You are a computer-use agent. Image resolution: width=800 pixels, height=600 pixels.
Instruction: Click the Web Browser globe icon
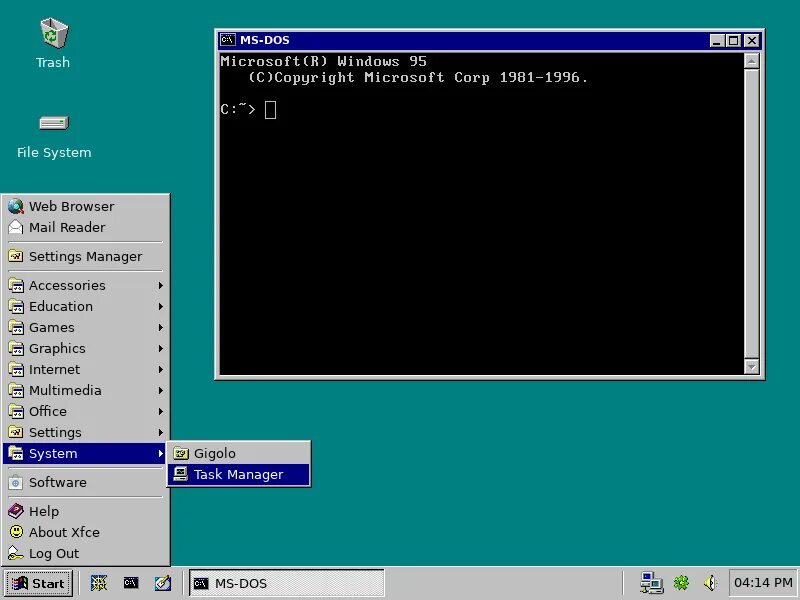coord(16,206)
